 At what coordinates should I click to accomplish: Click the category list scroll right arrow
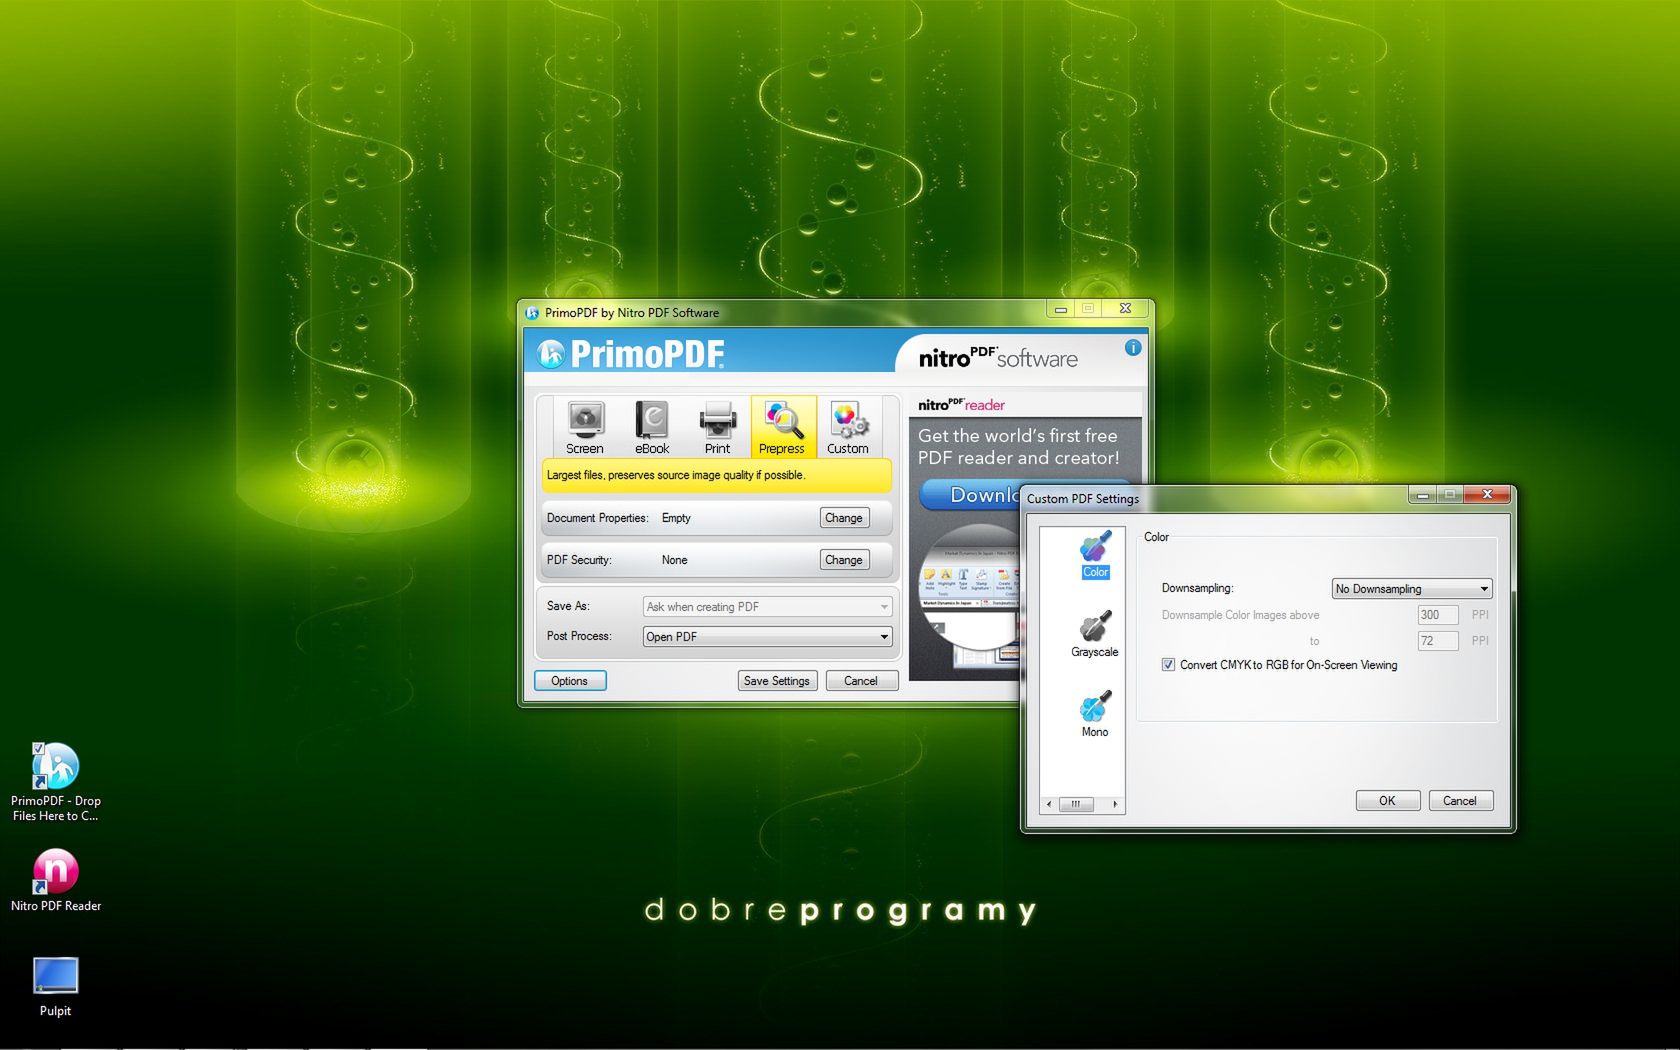[1115, 804]
